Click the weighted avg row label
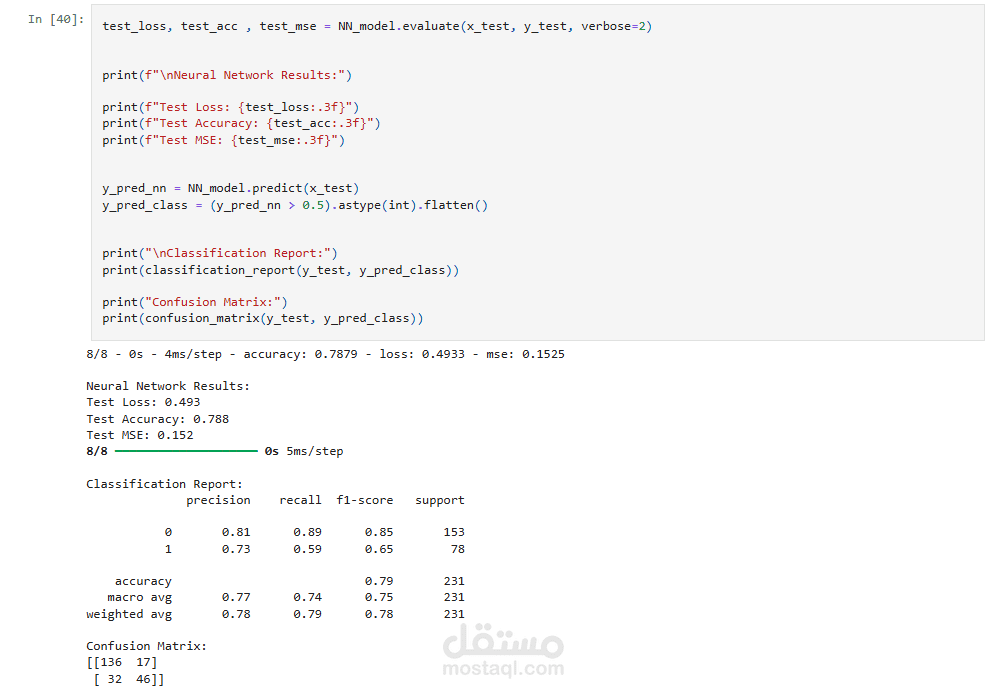The width and height of the screenshot is (1007, 693). point(129,614)
